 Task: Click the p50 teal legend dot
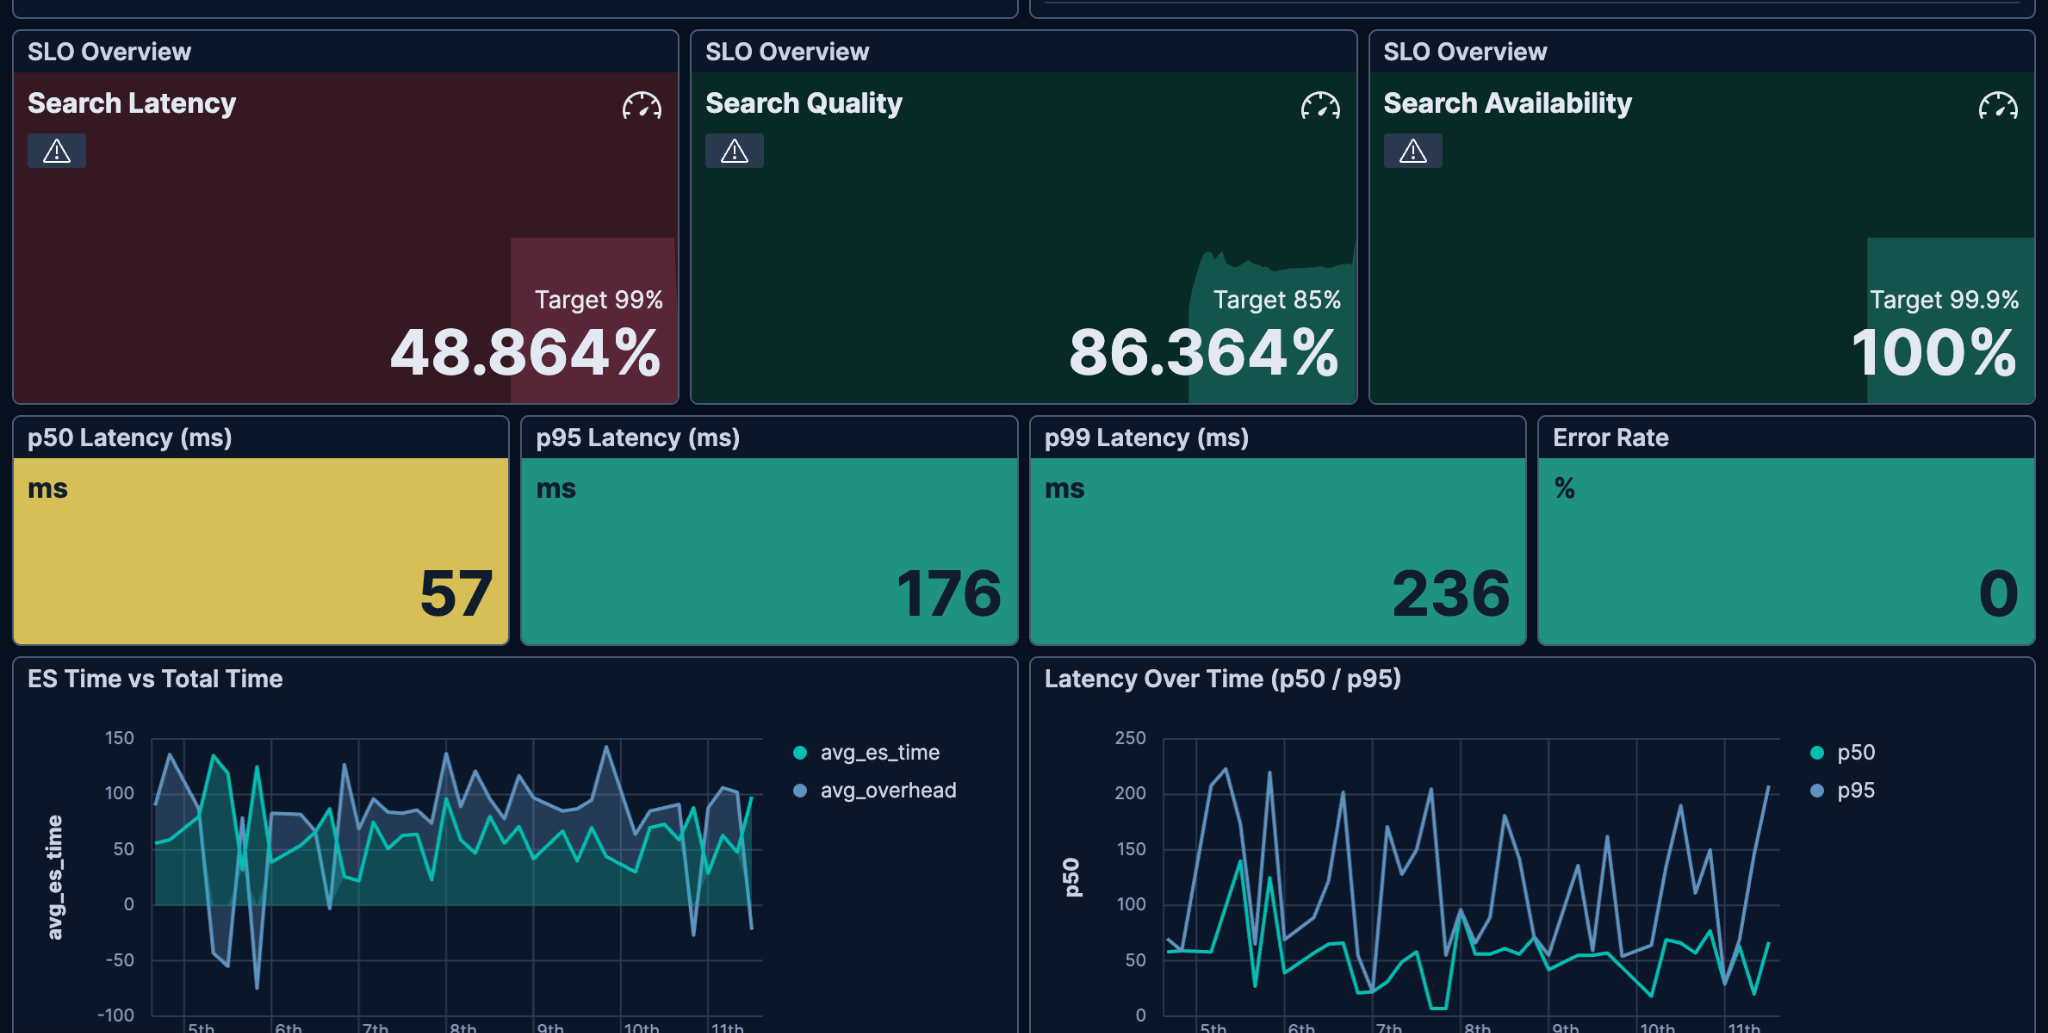(1817, 753)
